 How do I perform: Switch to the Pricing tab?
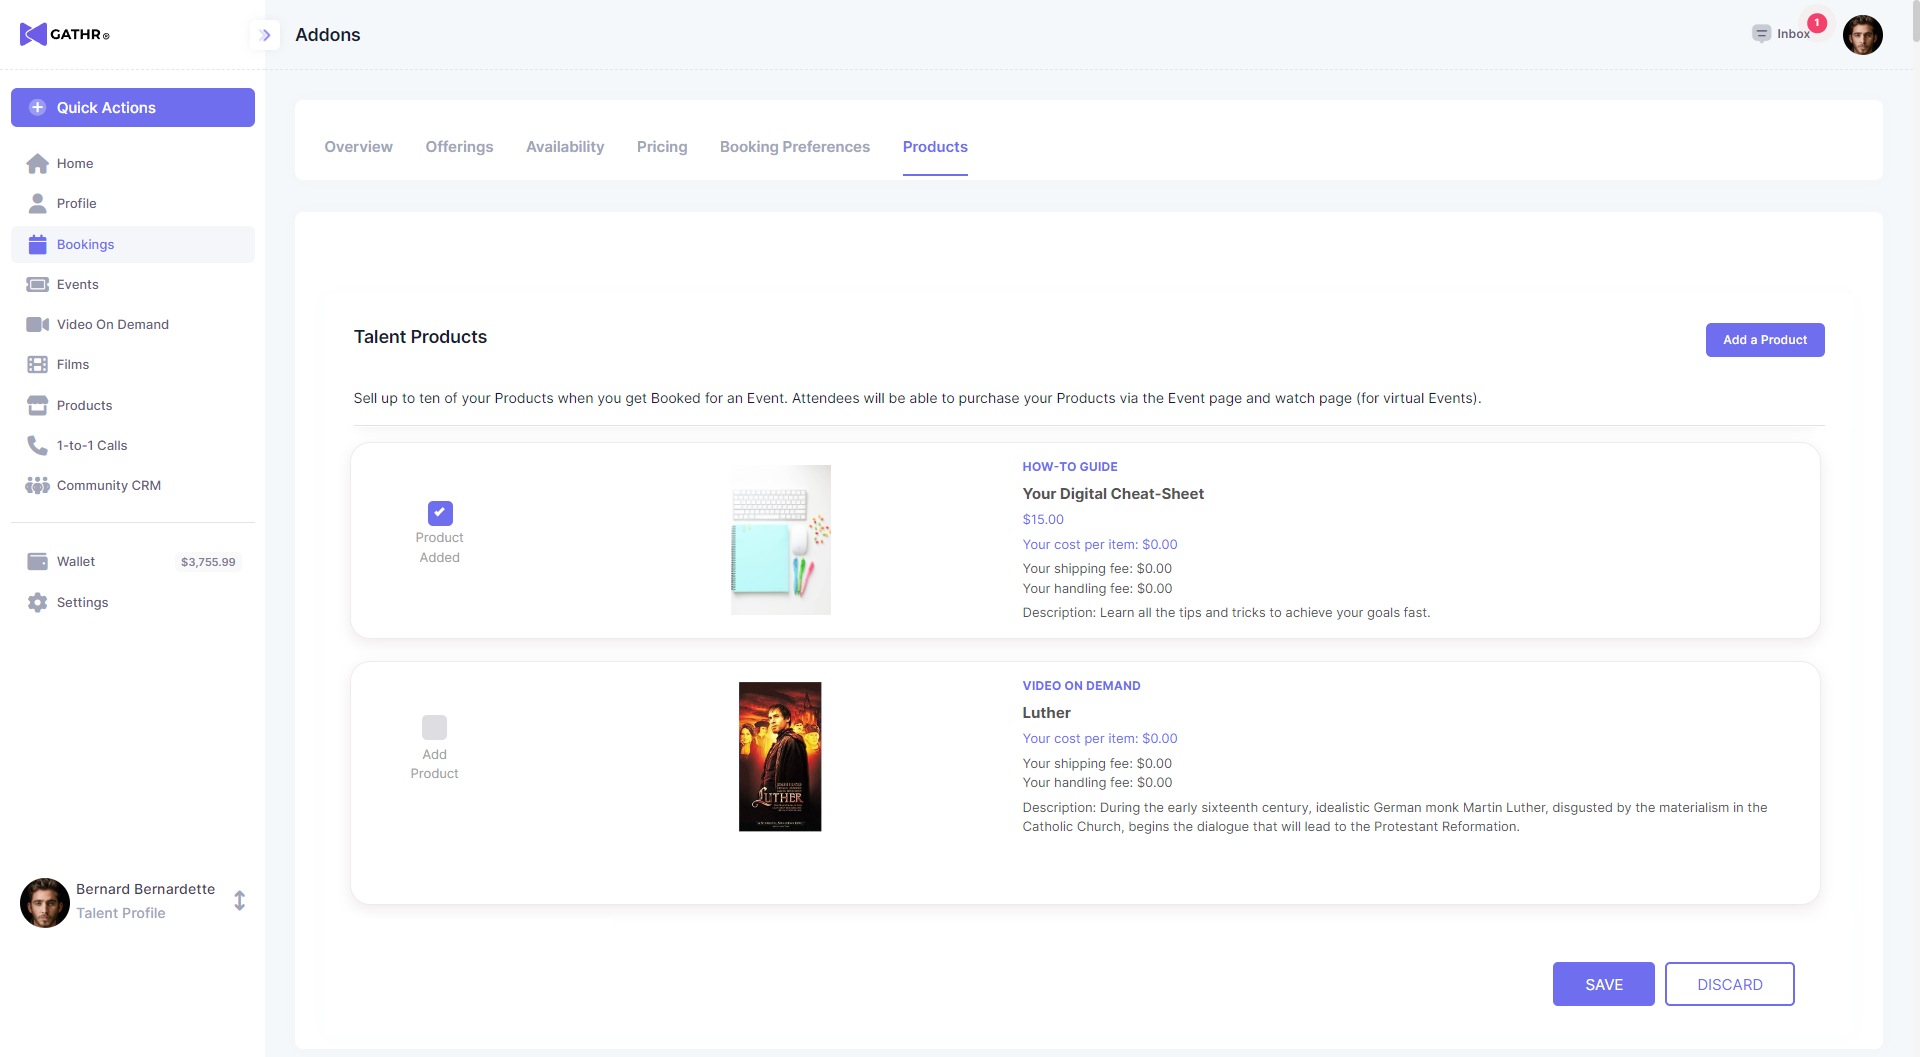coord(662,147)
